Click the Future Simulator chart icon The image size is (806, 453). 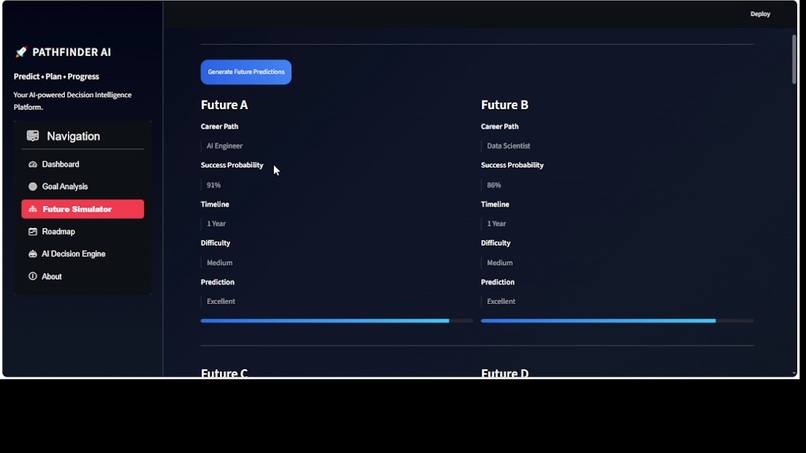[33, 209]
